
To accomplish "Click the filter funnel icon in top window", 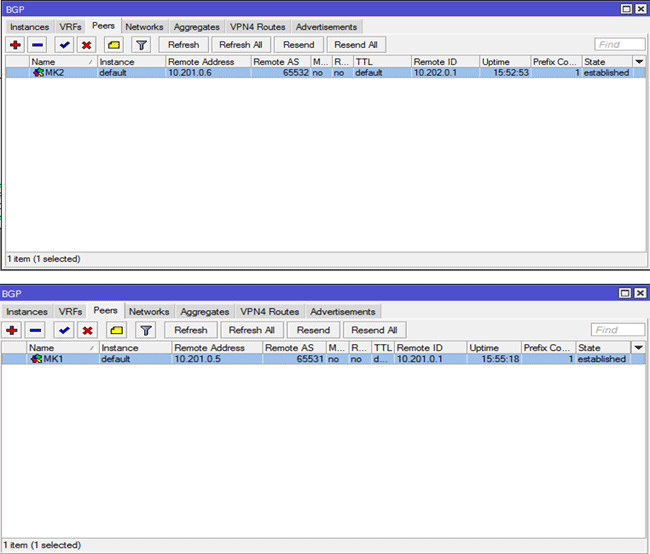I will click(x=141, y=45).
